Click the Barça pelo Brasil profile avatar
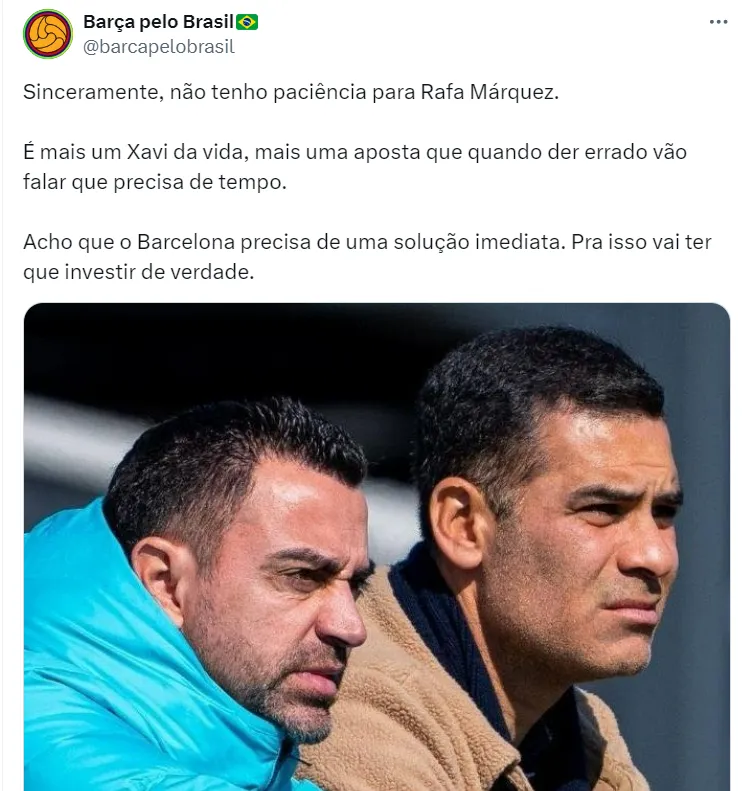Image resolution: width=742 pixels, height=791 pixels. [48, 34]
